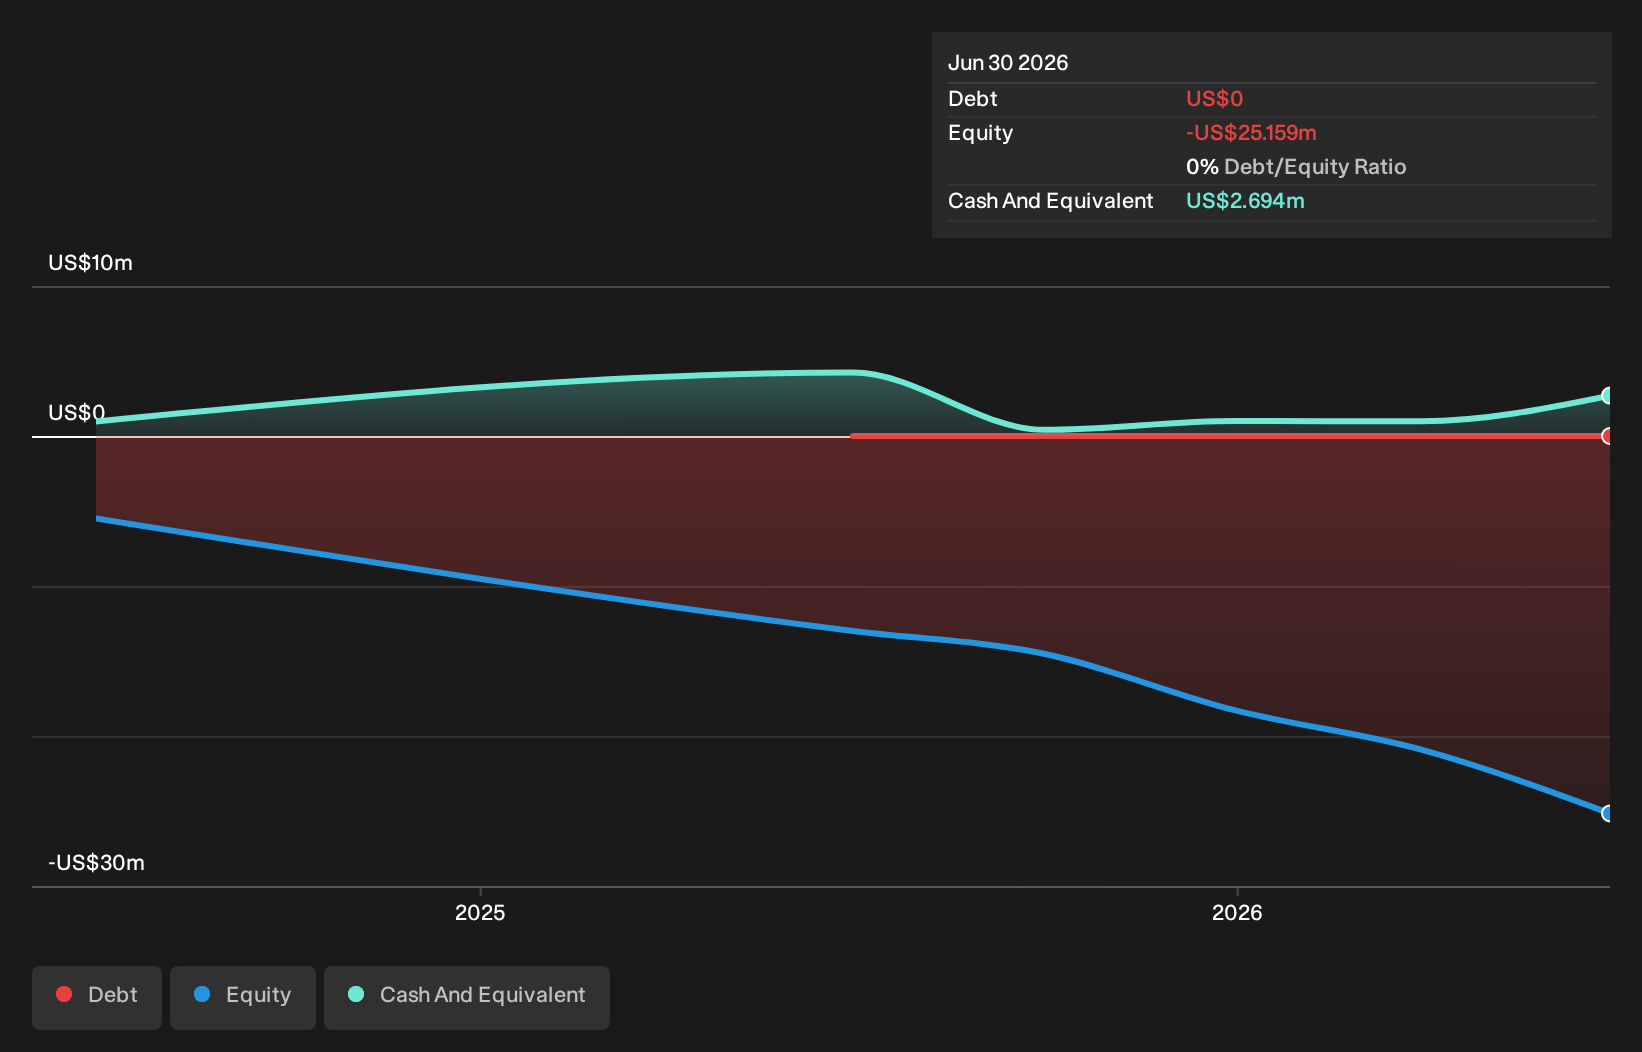This screenshot has width=1642, height=1052.
Task: Click the 2026 x-axis label
Action: [1237, 912]
